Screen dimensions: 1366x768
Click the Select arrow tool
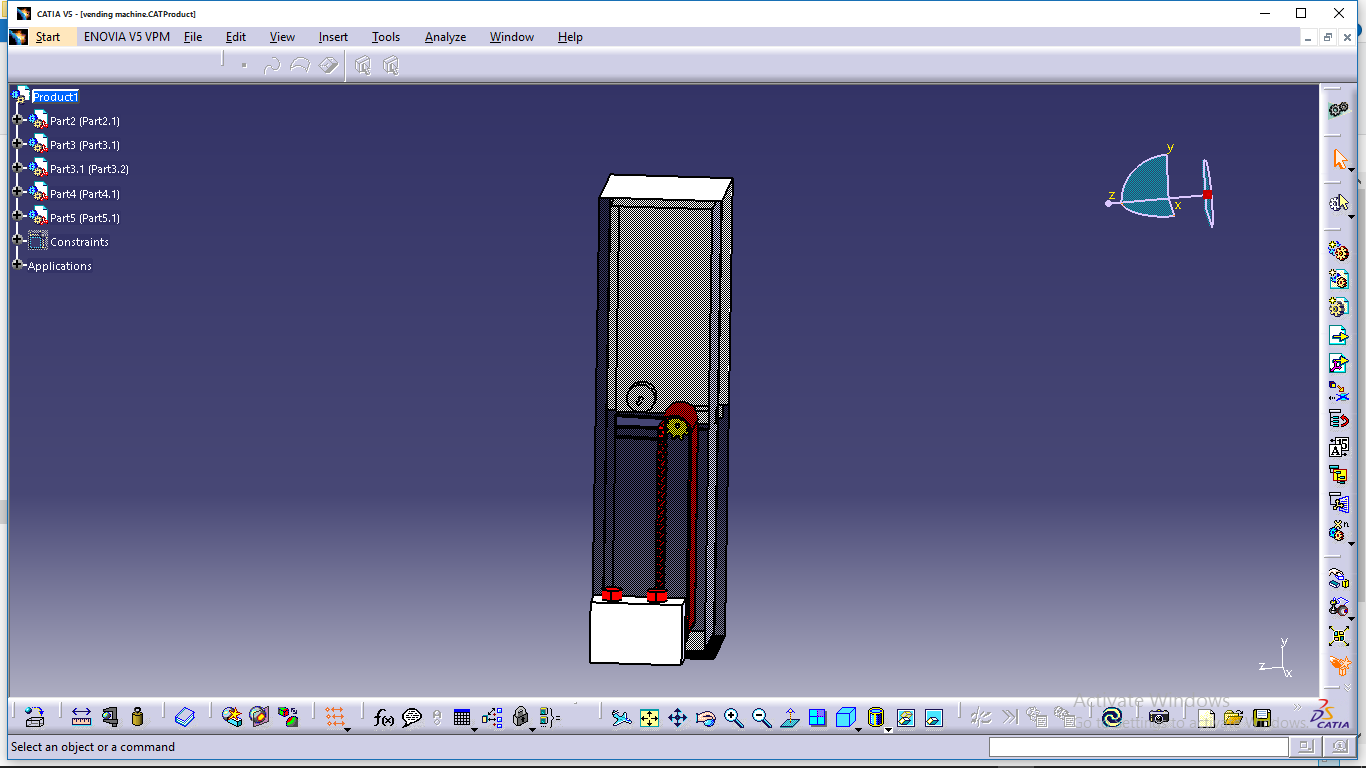click(1340, 160)
